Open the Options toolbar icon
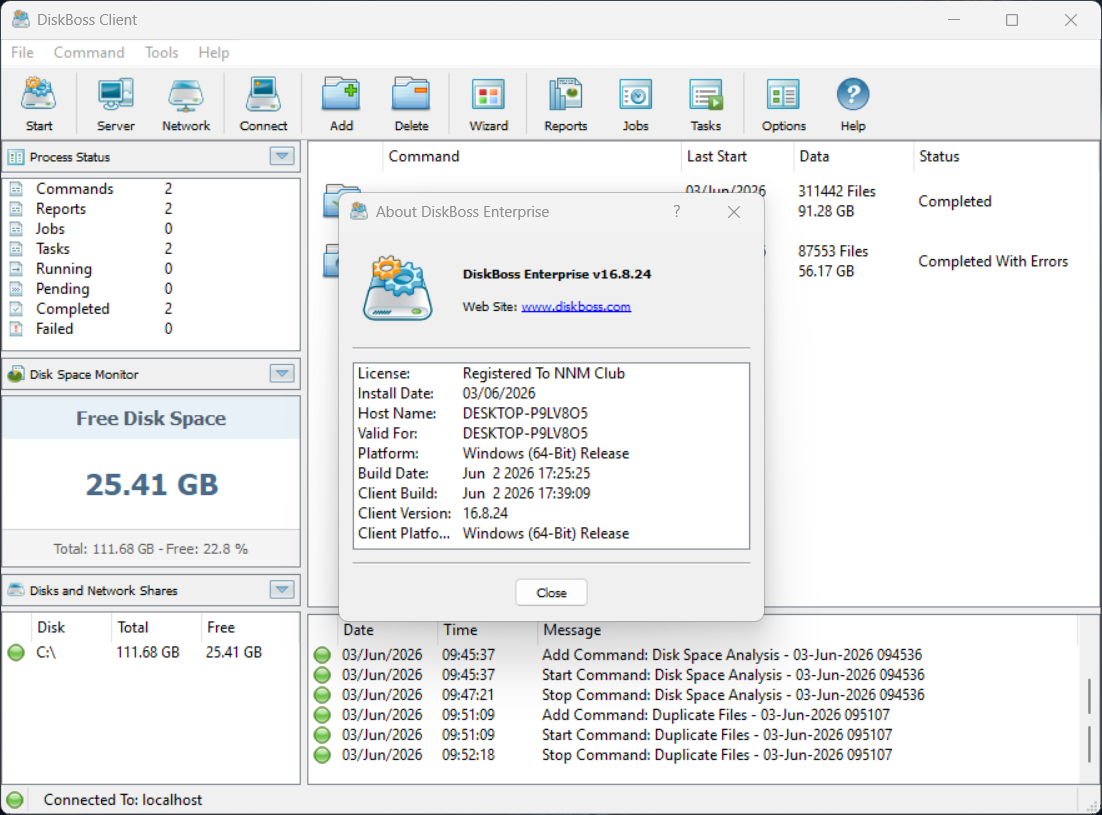 pyautogui.click(x=783, y=95)
